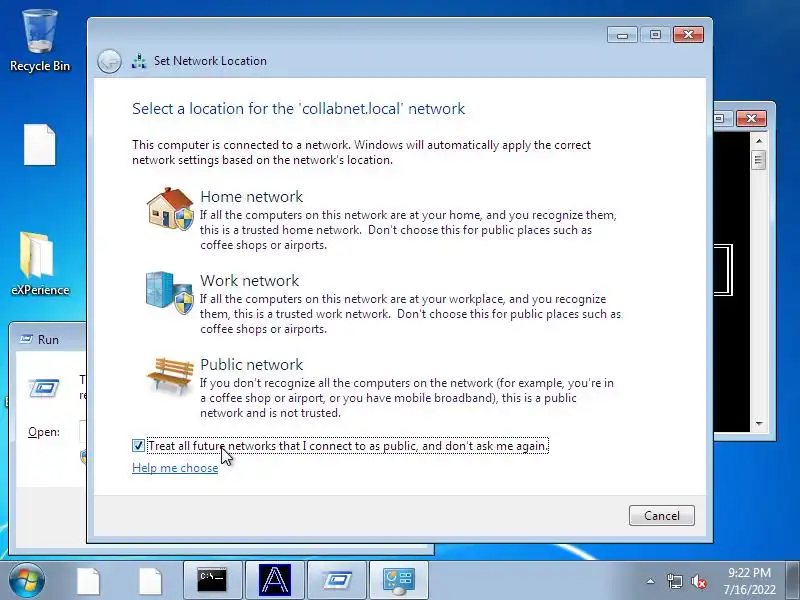Viewport: 800px width, 600px height.
Task: Click the Public network description text
Action: [407, 397]
